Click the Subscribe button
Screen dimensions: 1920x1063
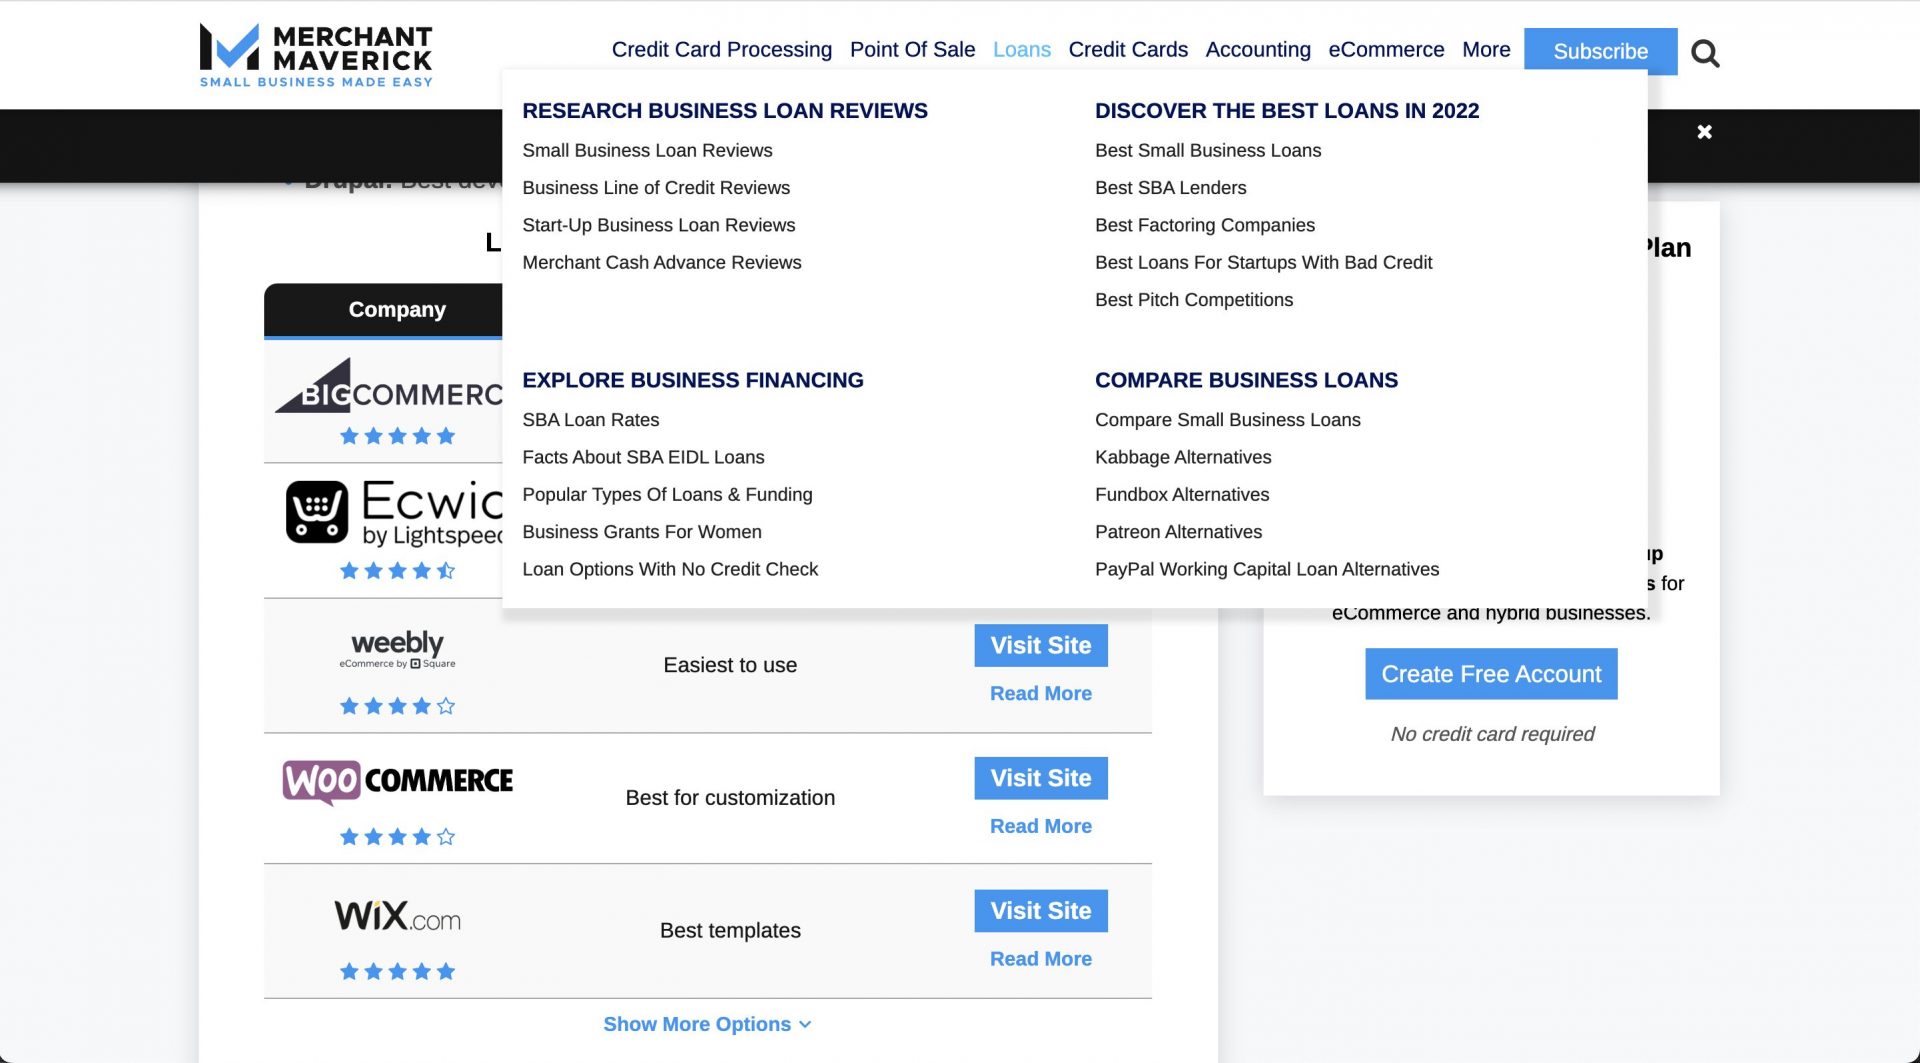tap(1600, 51)
